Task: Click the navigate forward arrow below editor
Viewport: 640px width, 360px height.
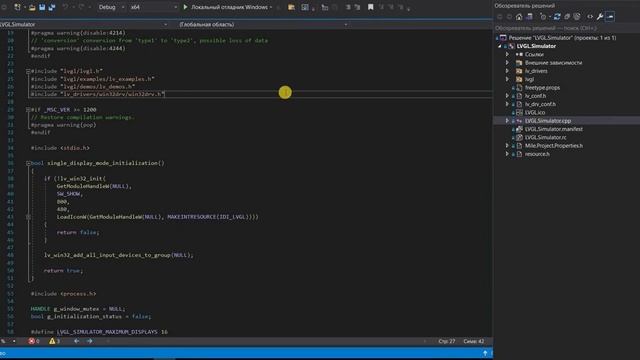Action: coord(89,341)
